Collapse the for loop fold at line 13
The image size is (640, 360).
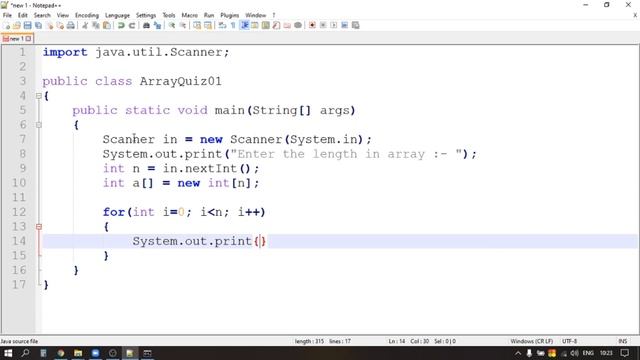coord(39,227)
